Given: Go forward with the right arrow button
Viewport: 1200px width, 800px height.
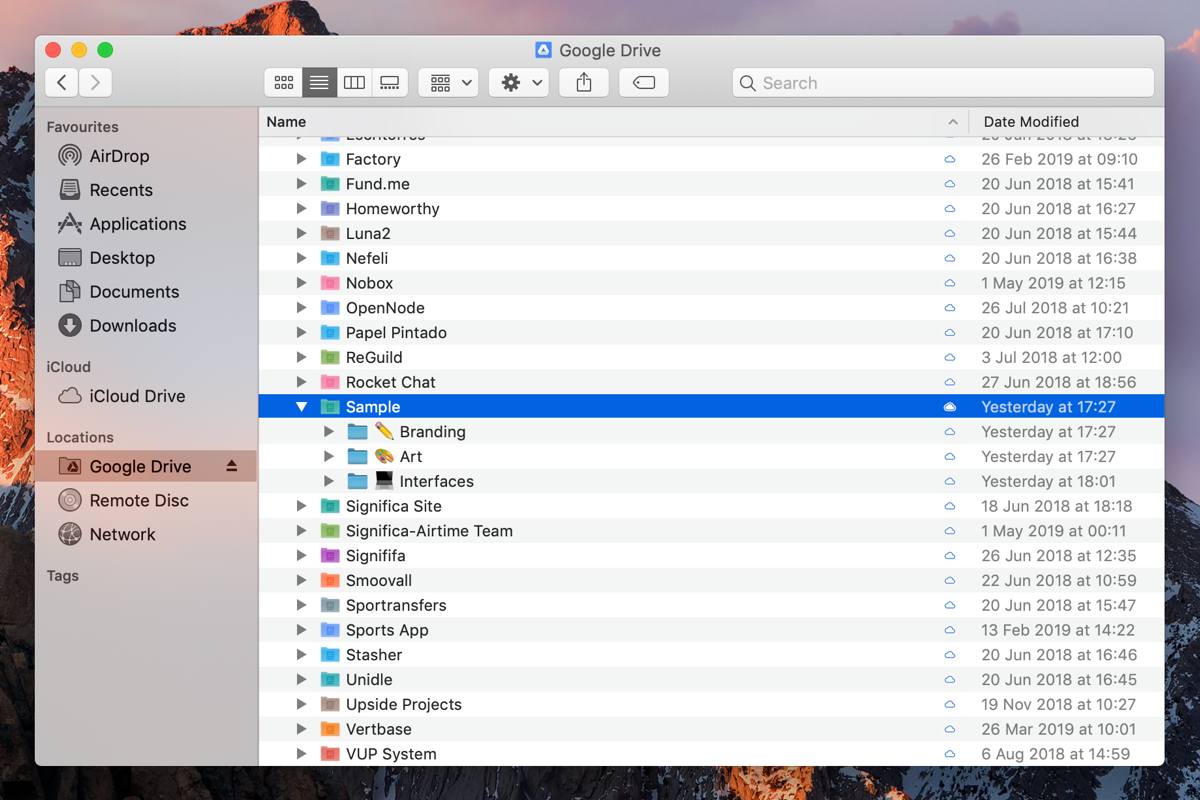Looking at the screenshot, I should 95,83.
